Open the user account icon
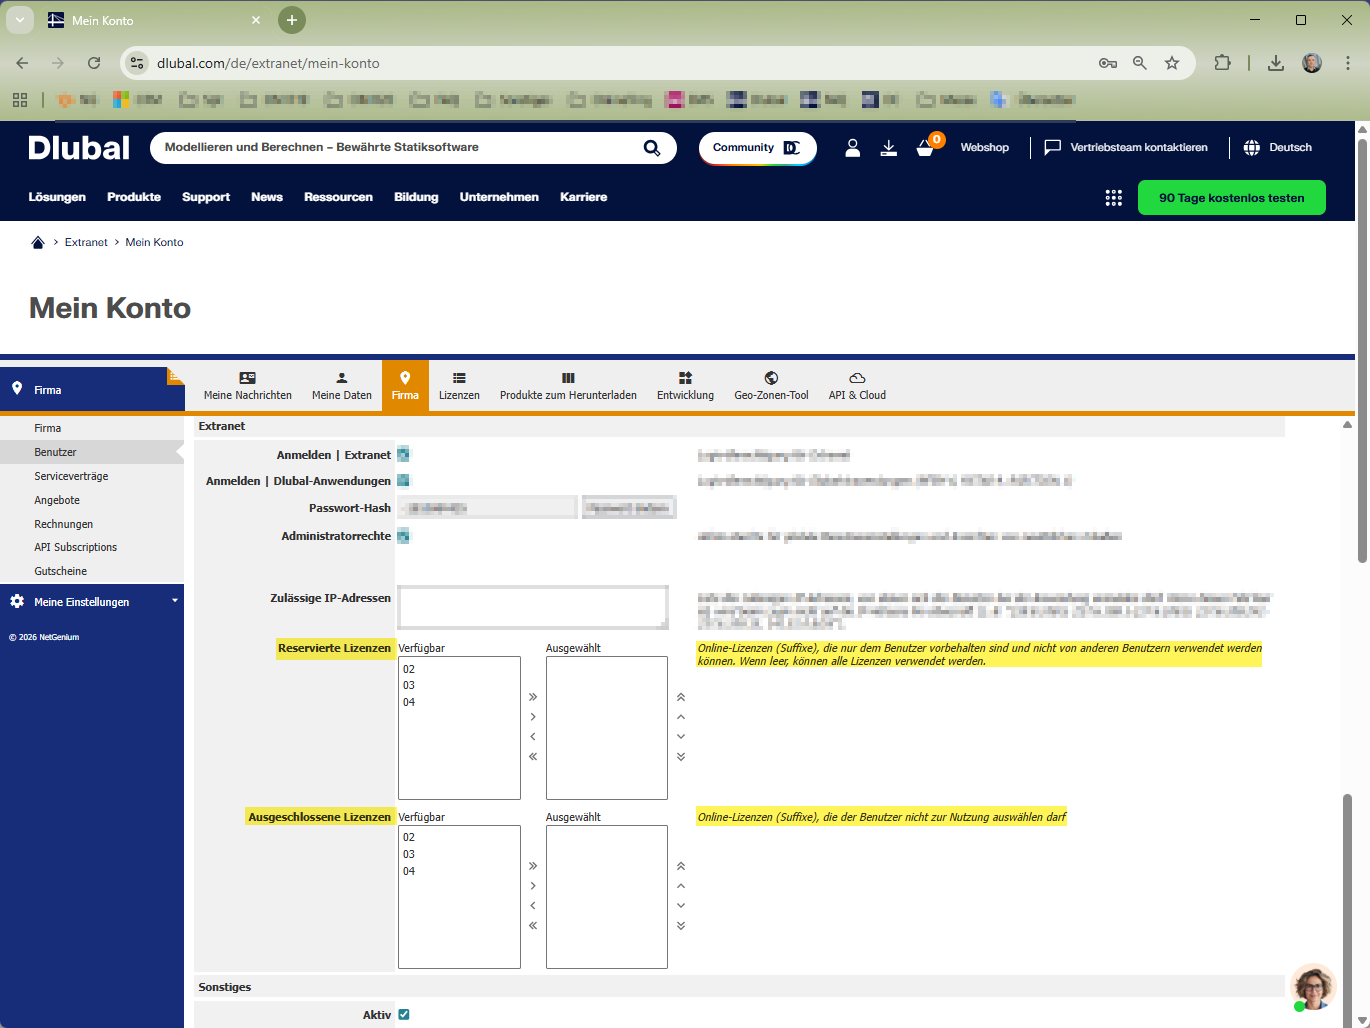 853,148
